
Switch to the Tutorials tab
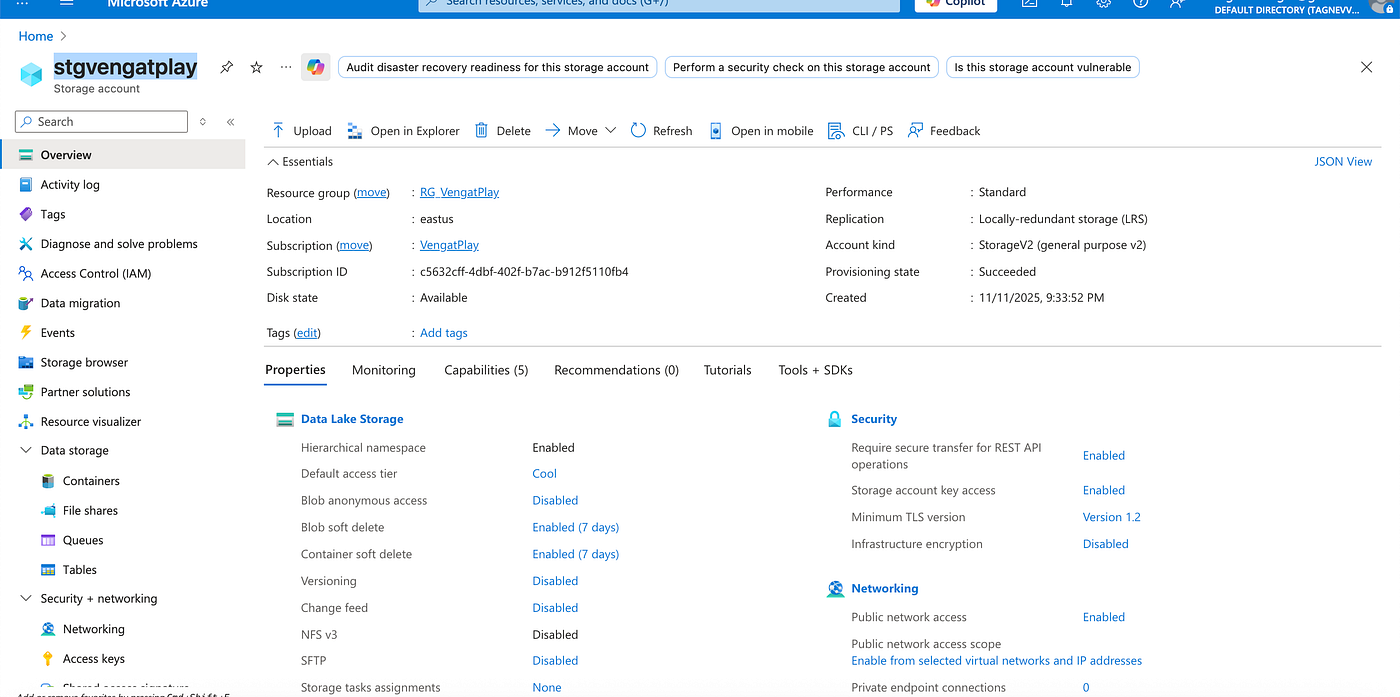click(727, 370)
